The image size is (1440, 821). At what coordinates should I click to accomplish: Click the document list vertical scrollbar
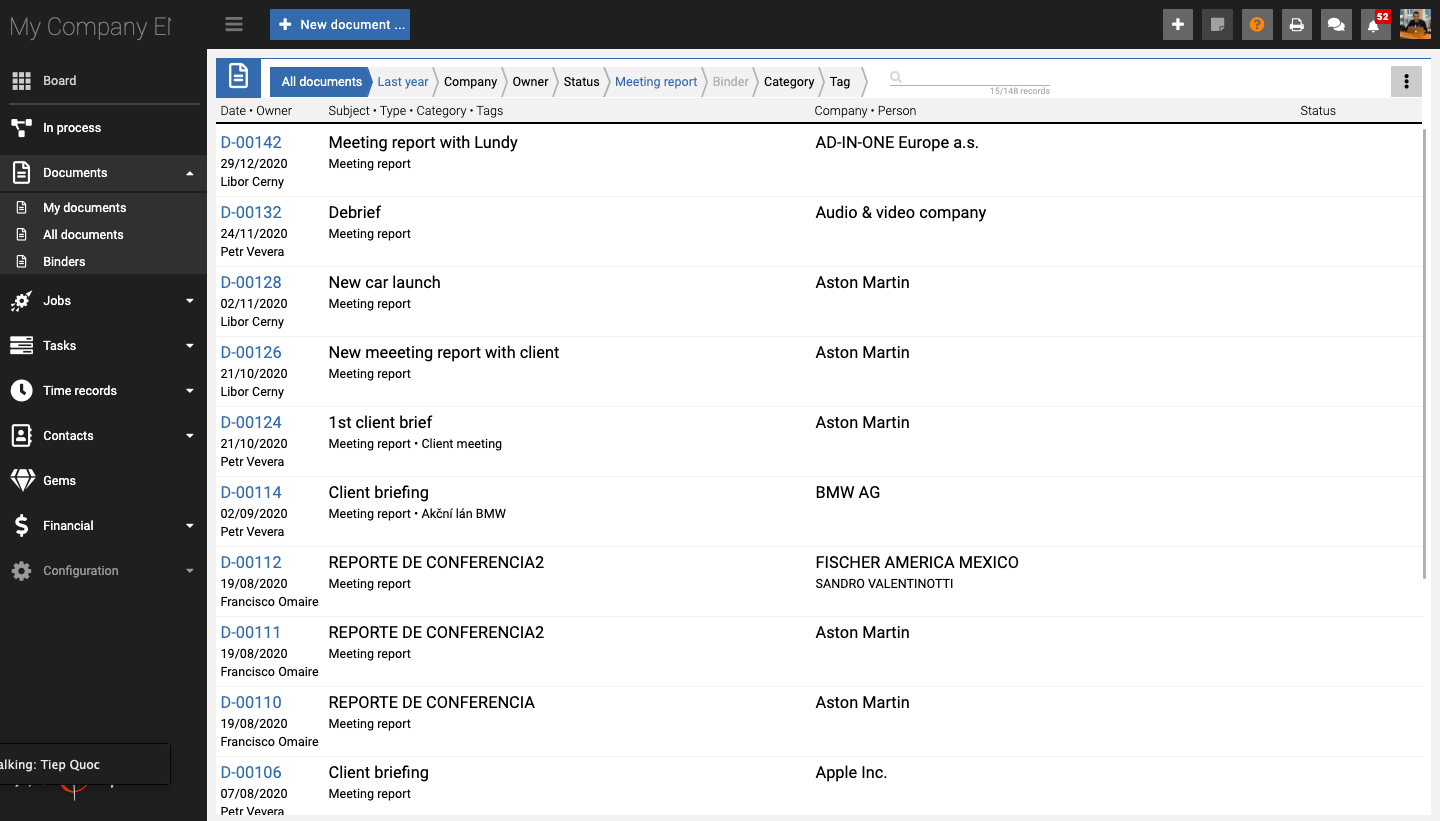(1425, 353)
